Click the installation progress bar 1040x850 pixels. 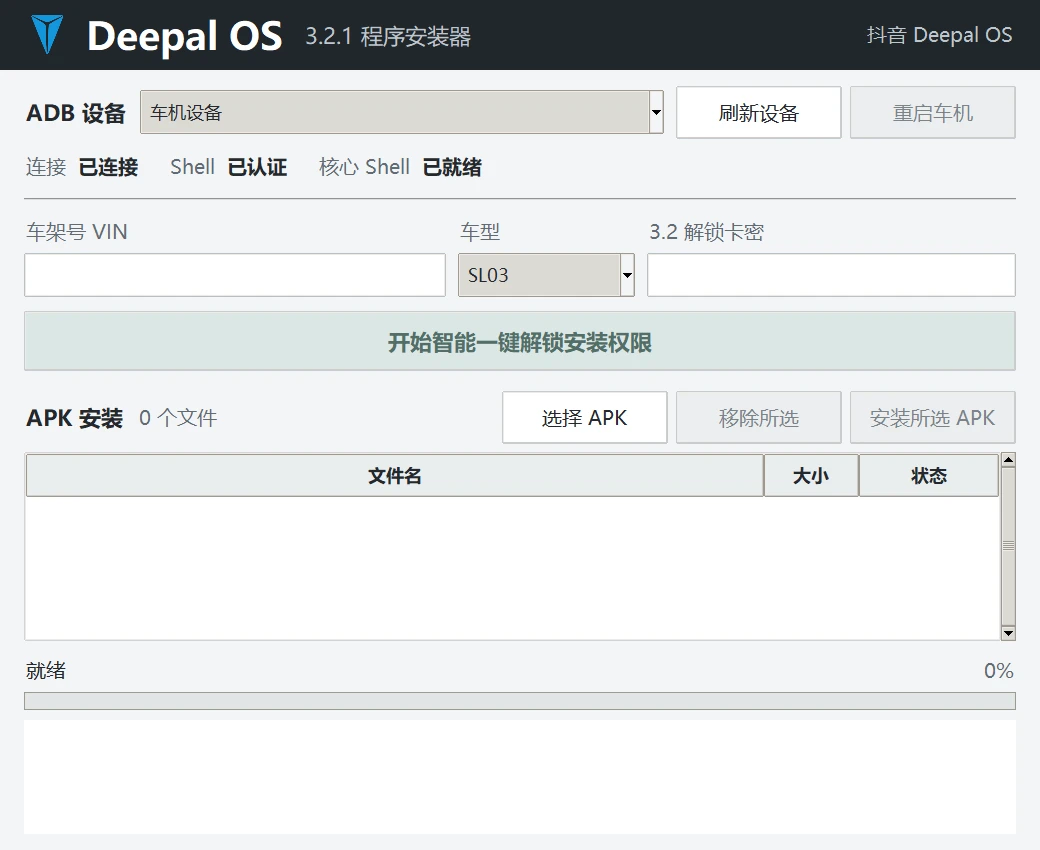520,701
